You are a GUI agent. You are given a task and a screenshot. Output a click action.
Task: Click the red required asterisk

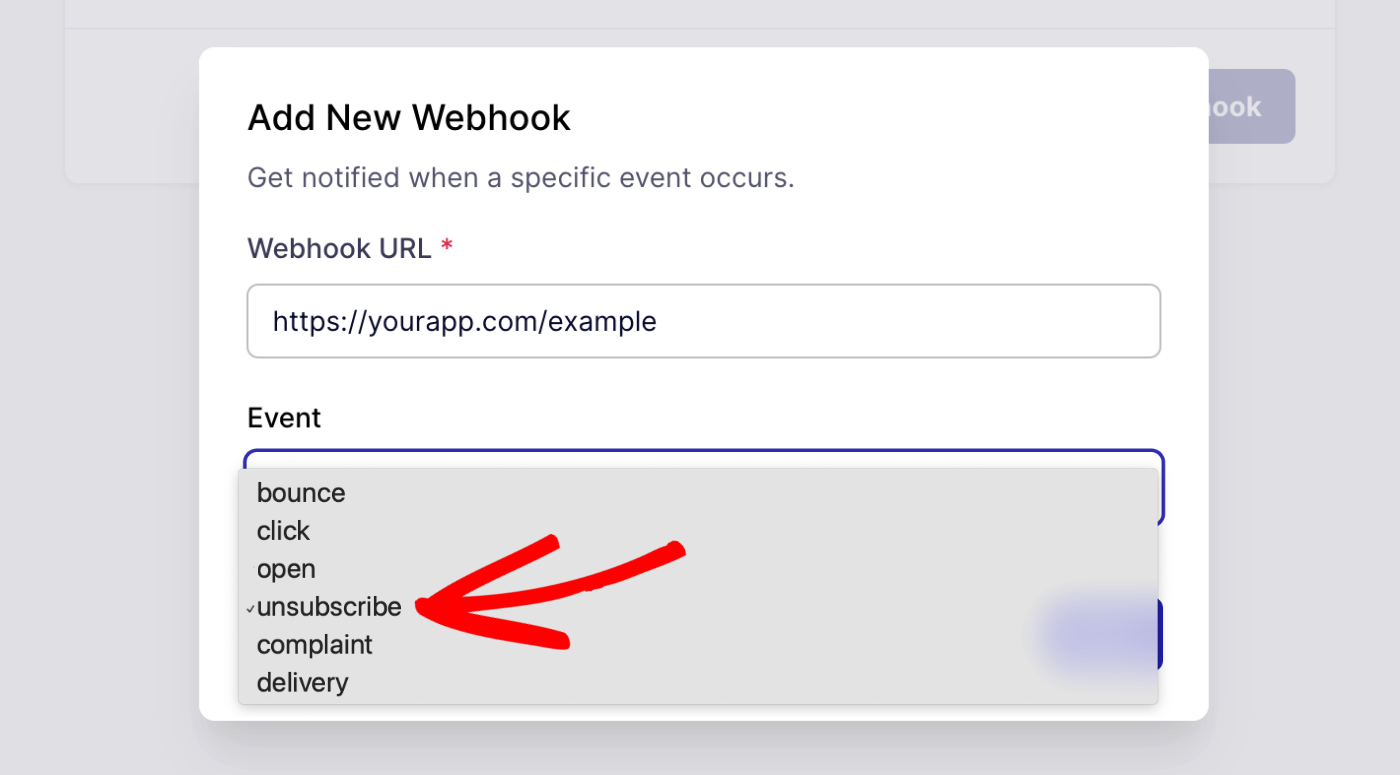pyautogui.click(x=447, y=248)
